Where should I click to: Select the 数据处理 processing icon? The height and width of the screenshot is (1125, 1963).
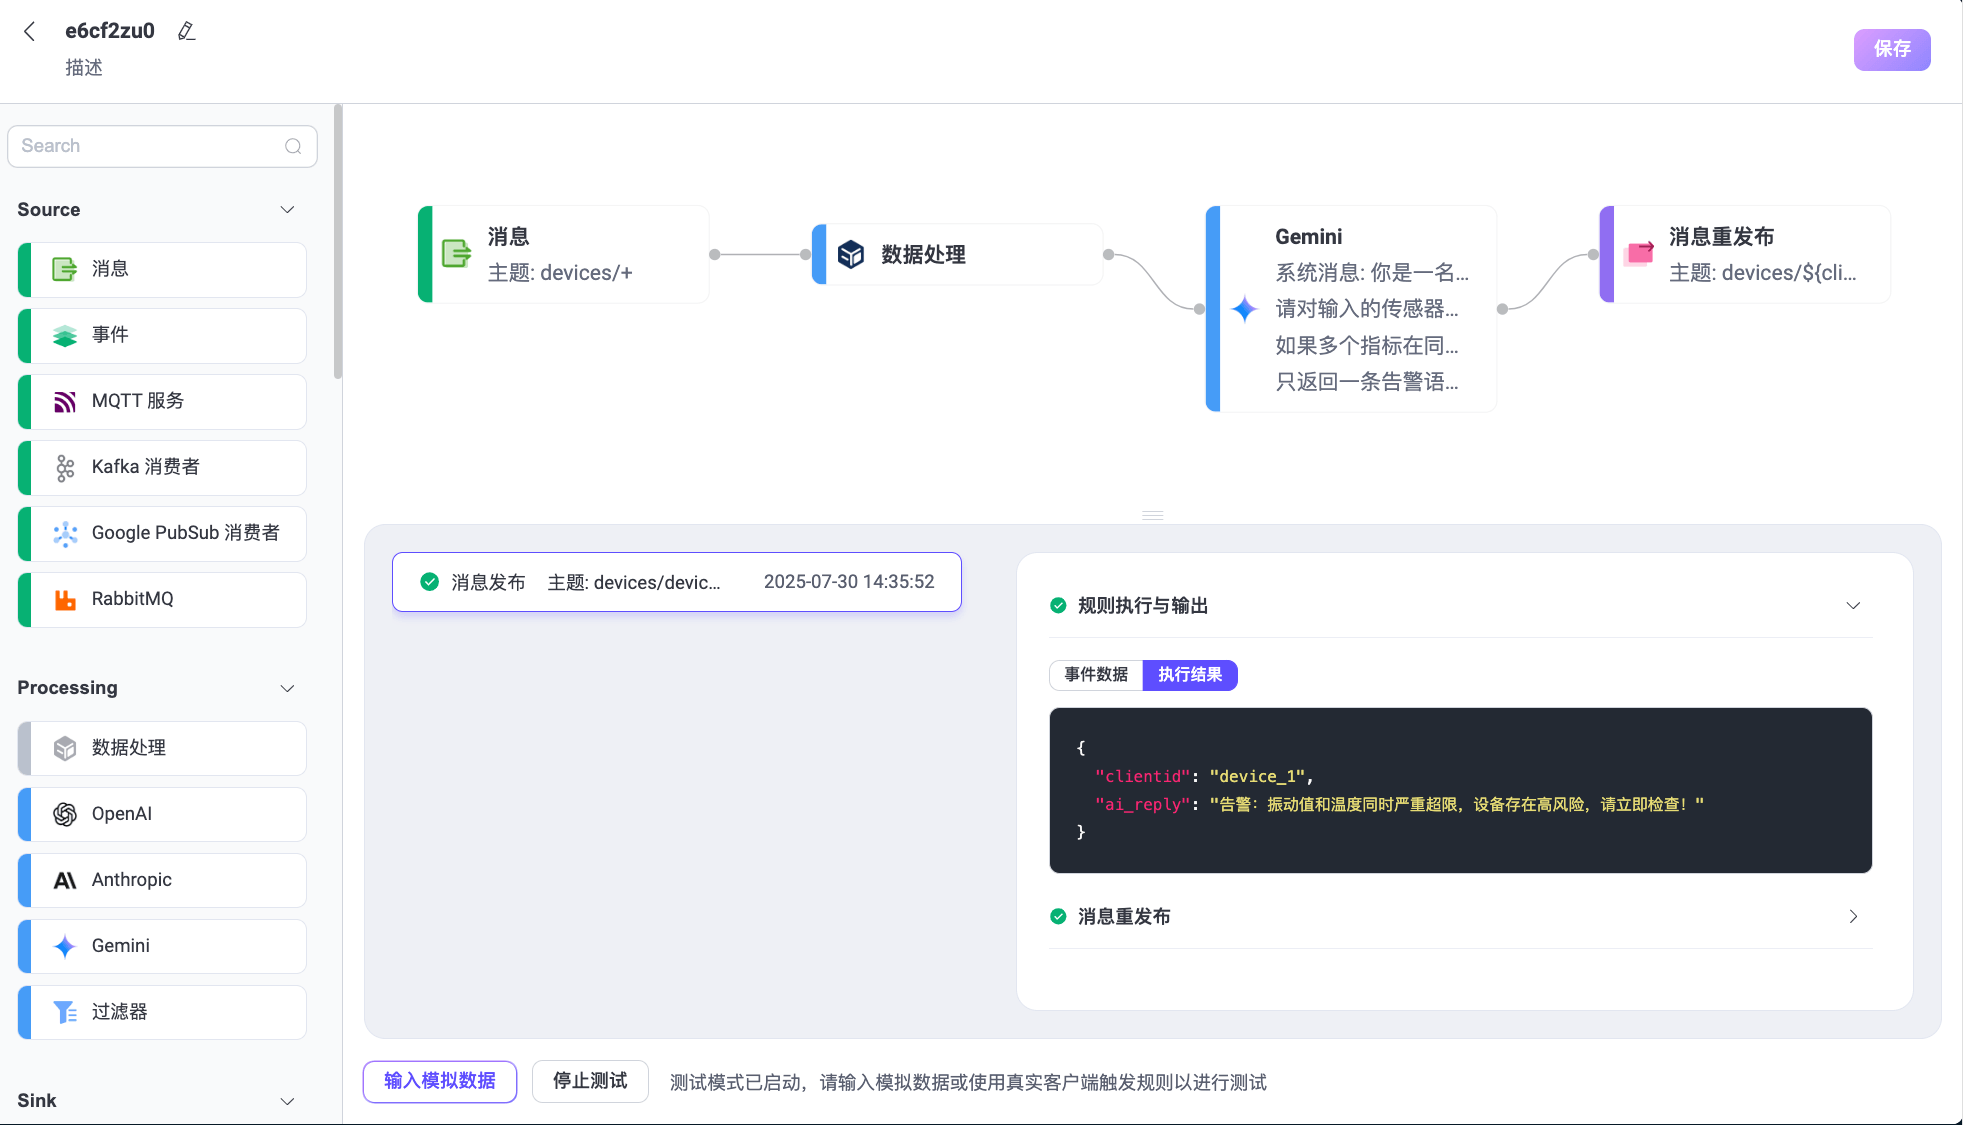coord(64,748)
